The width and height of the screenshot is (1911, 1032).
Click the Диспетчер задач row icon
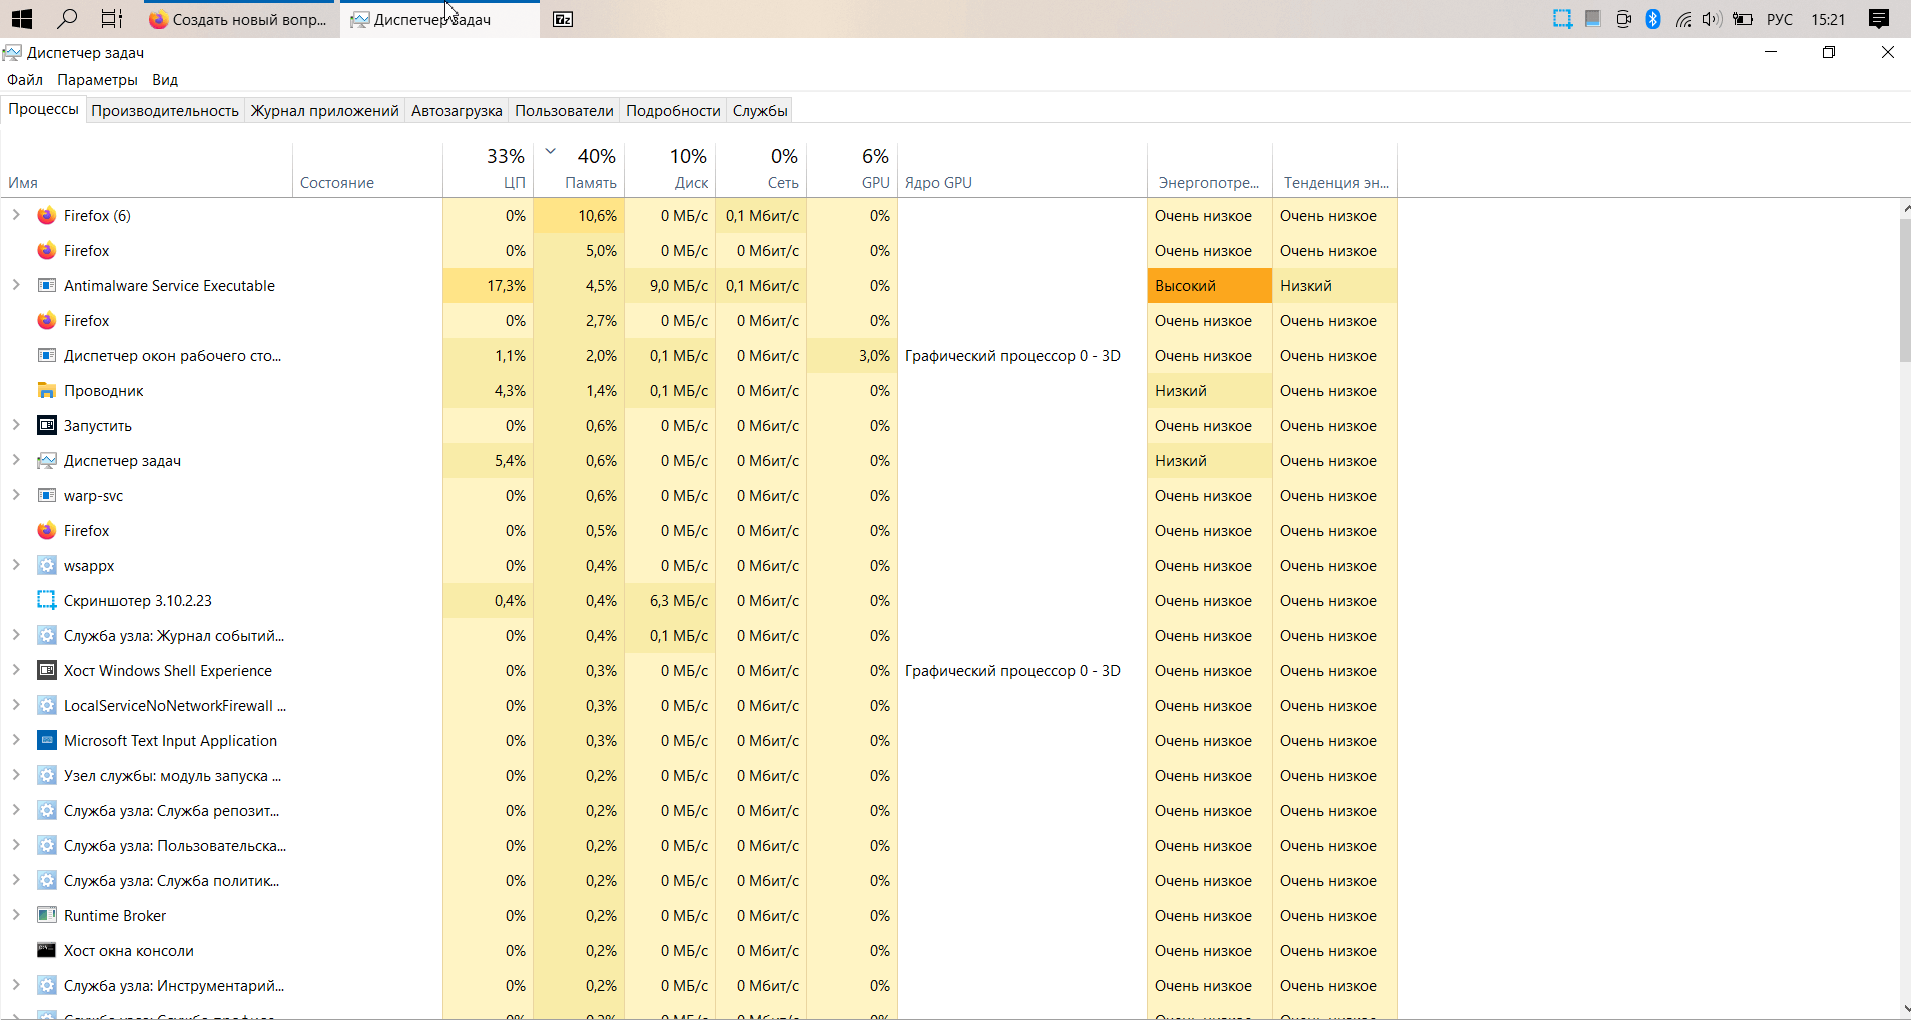tap(46, 461)
